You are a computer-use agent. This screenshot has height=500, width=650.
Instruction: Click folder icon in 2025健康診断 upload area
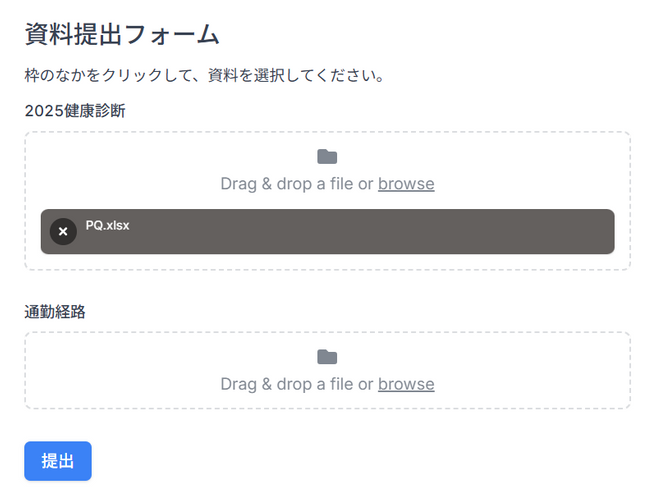pos(327,157)
